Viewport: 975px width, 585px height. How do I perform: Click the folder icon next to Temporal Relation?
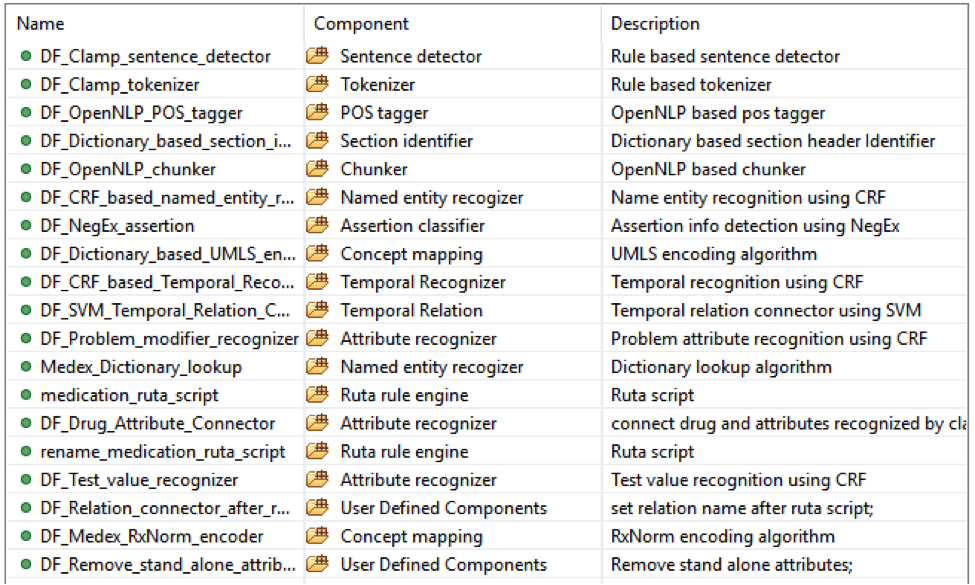click(318, 310)
